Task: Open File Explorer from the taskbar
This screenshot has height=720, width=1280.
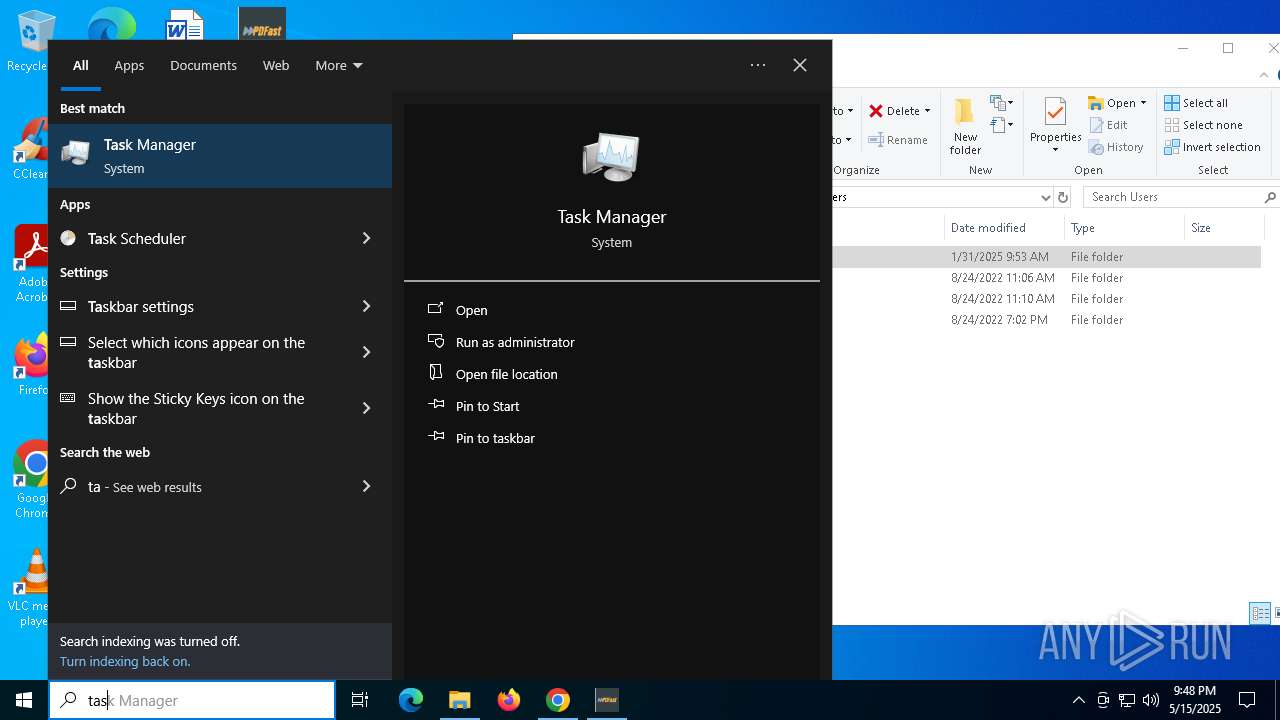Action: (x=460, y=700)
